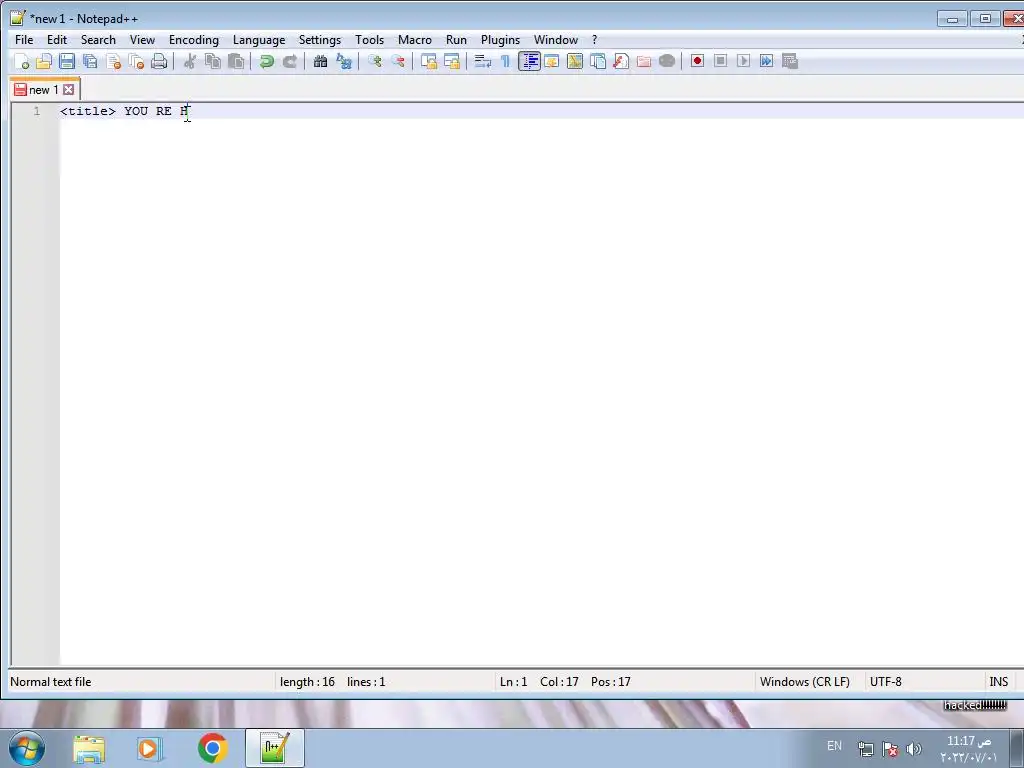
Task: Open File Explorer from taskbar
Action: tap(89, 748)
